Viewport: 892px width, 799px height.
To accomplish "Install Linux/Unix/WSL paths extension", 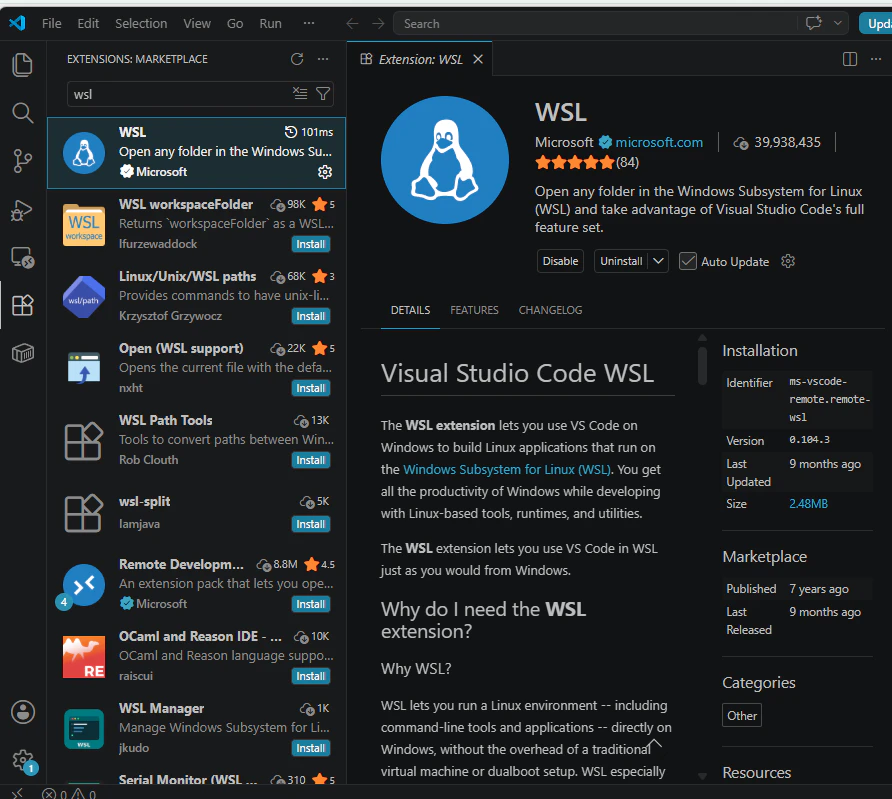I will [311, 316].
